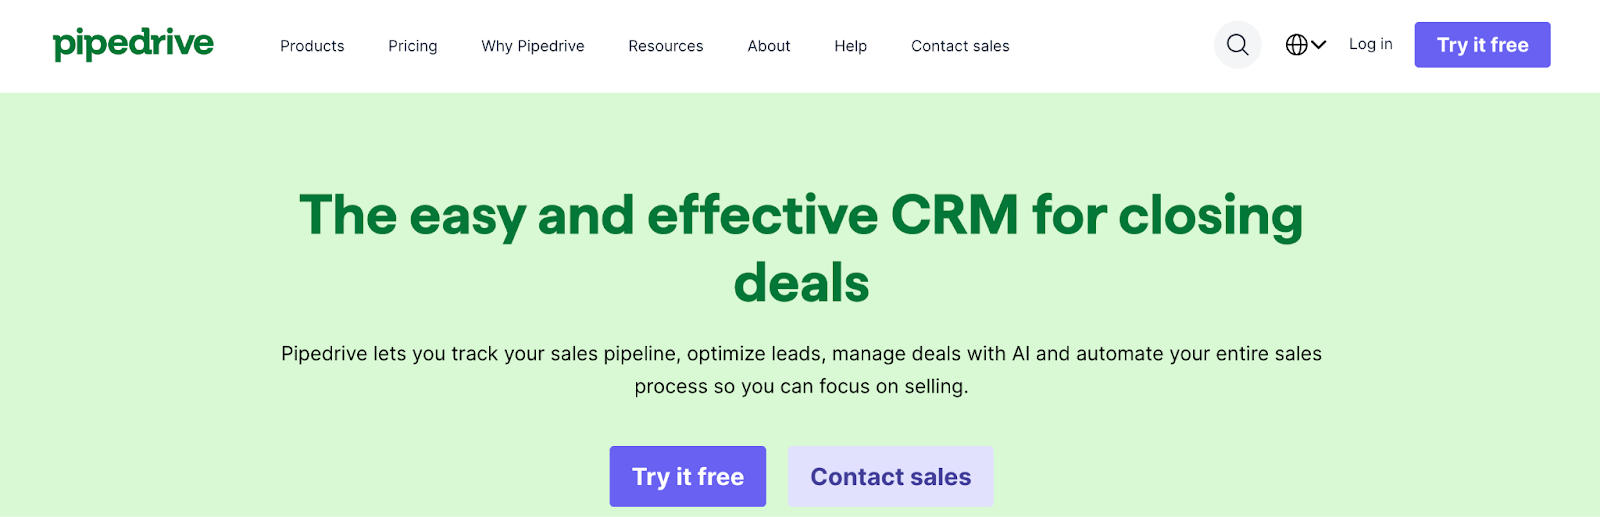Select About in the navigation bar
This screenshot has width=1600, height=517.
[768, 46]
